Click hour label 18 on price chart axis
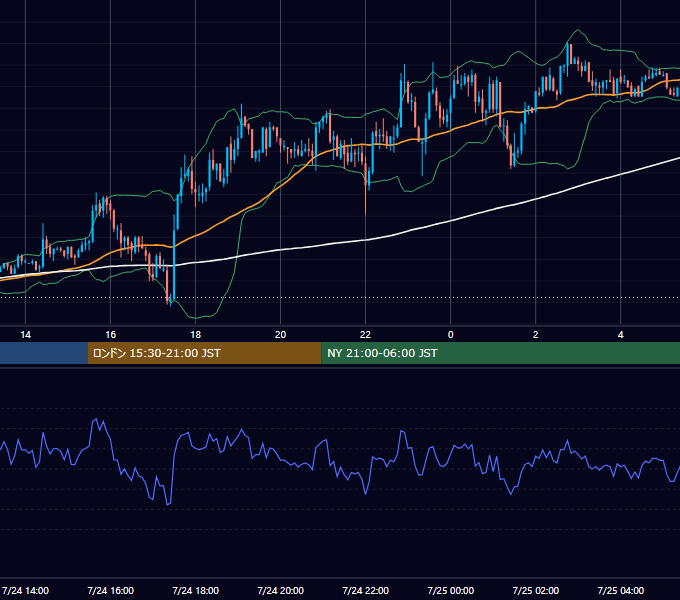Screen dimensions: 680x600 (x=196, y=335)
